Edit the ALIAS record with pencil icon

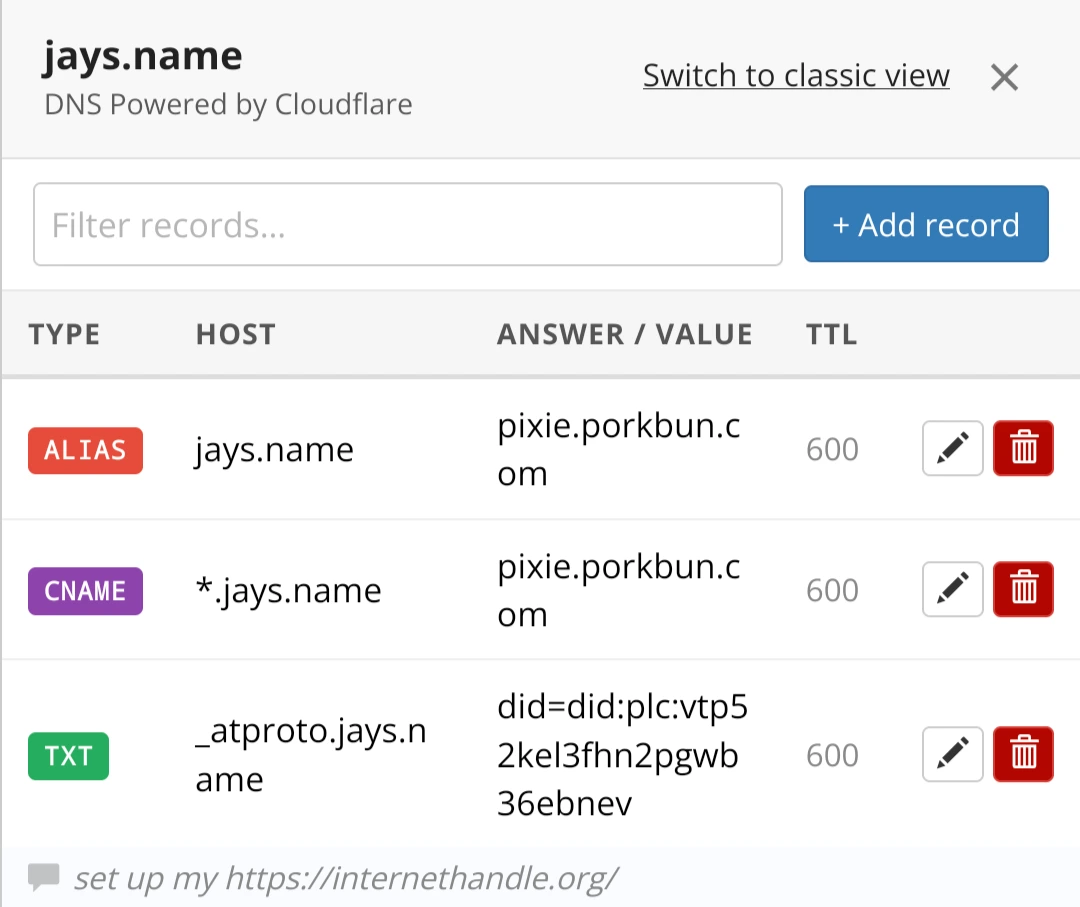[x=952, y=449]
